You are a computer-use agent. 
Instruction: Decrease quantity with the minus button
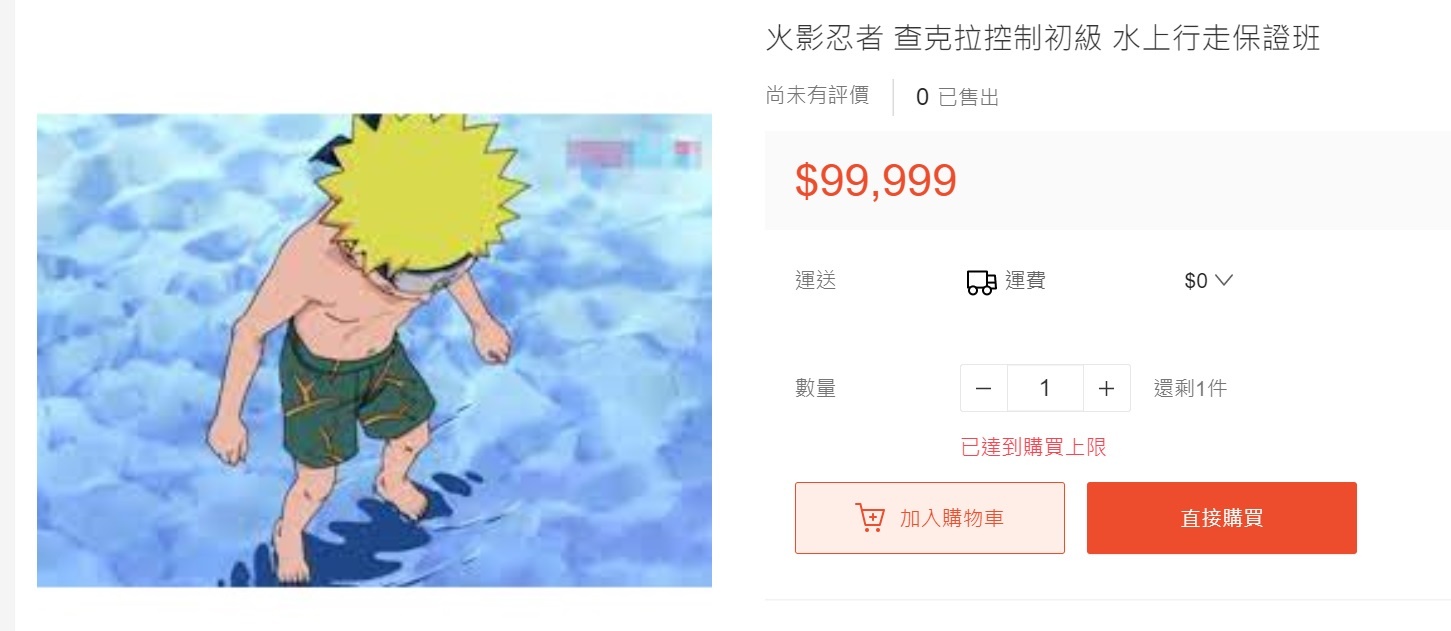coord(984,388)
